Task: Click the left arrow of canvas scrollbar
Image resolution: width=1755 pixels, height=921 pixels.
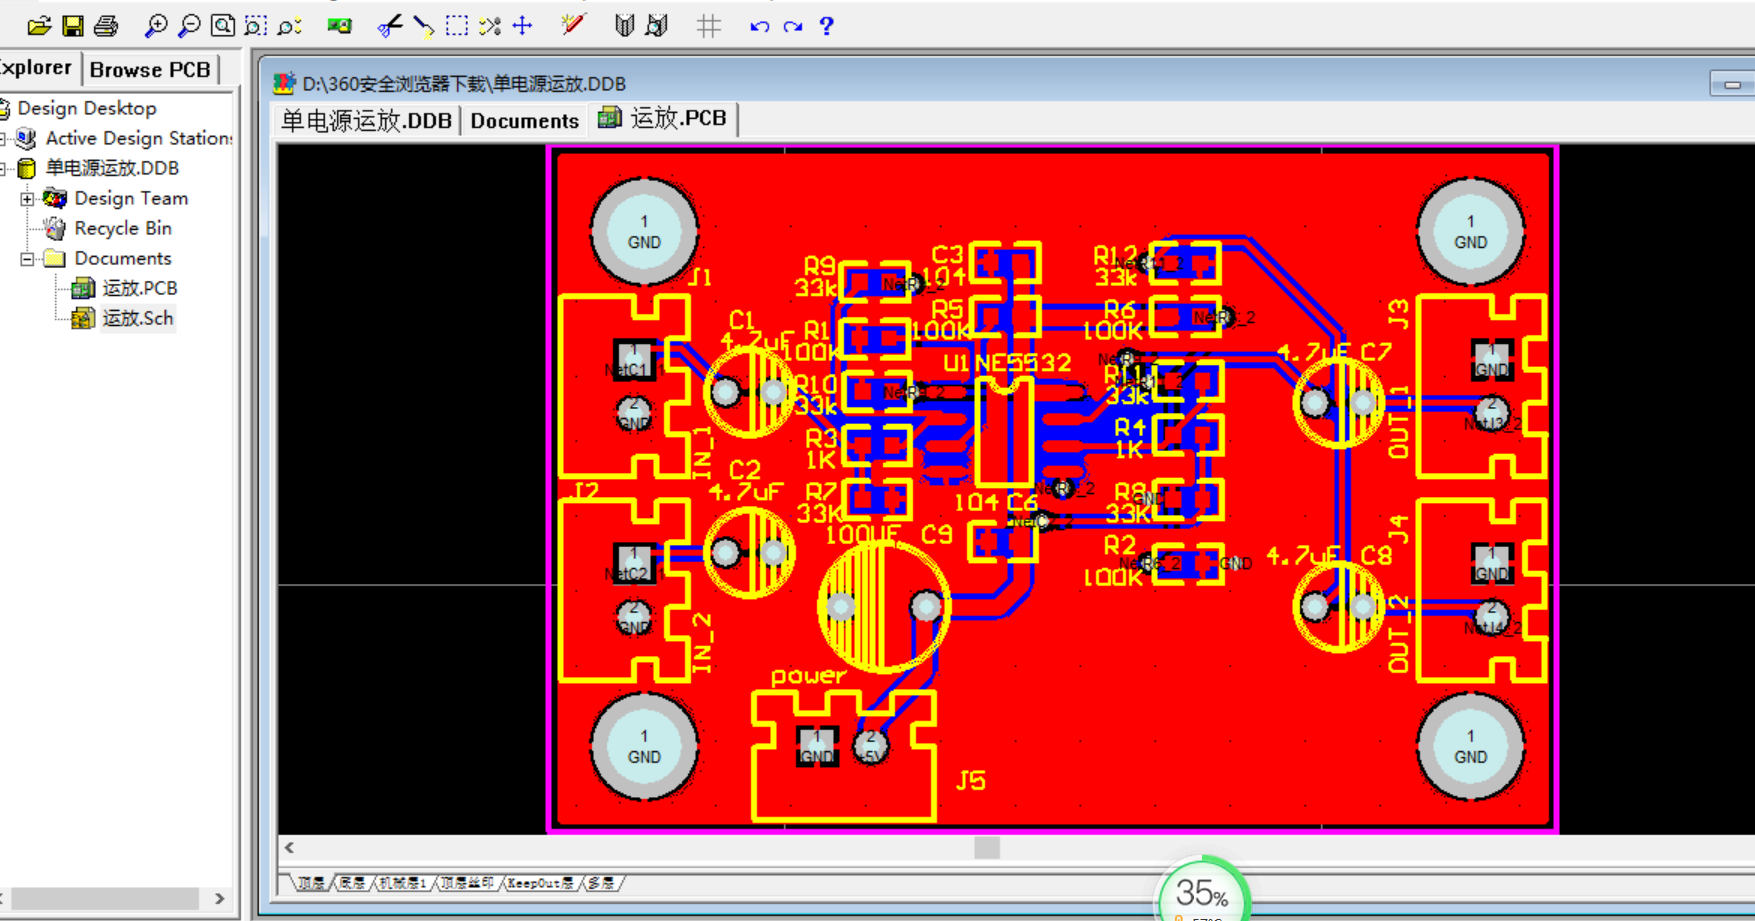Action: (x=290, y=848)
